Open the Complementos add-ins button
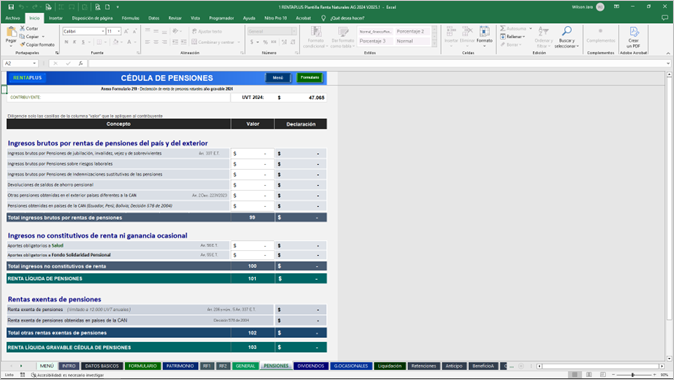Screen dimensions: 674x380 click(600, 34)
